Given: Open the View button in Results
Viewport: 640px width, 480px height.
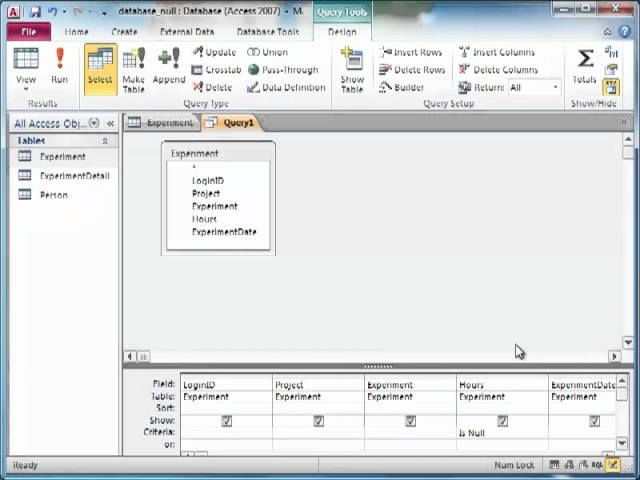Looking at the screenshot, I should [26, 69].
